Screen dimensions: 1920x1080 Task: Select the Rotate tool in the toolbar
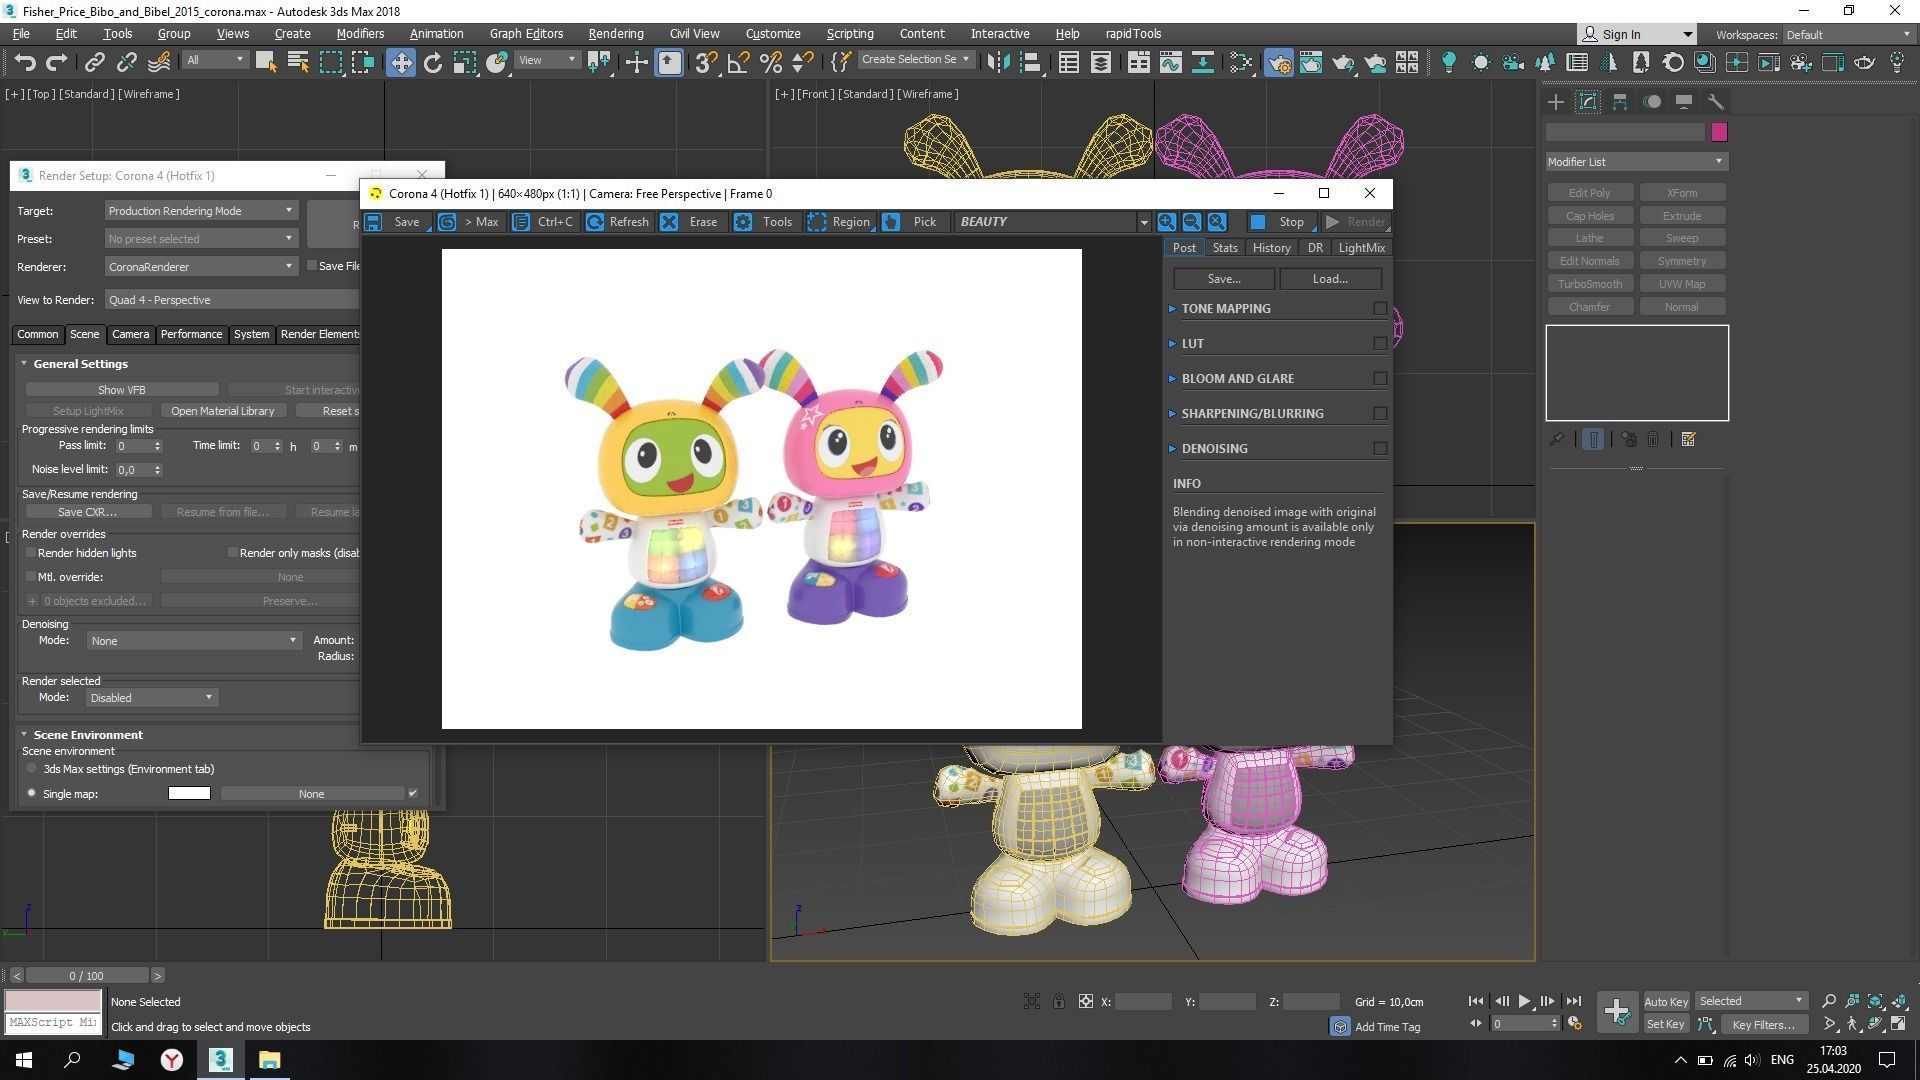[432, 63]
